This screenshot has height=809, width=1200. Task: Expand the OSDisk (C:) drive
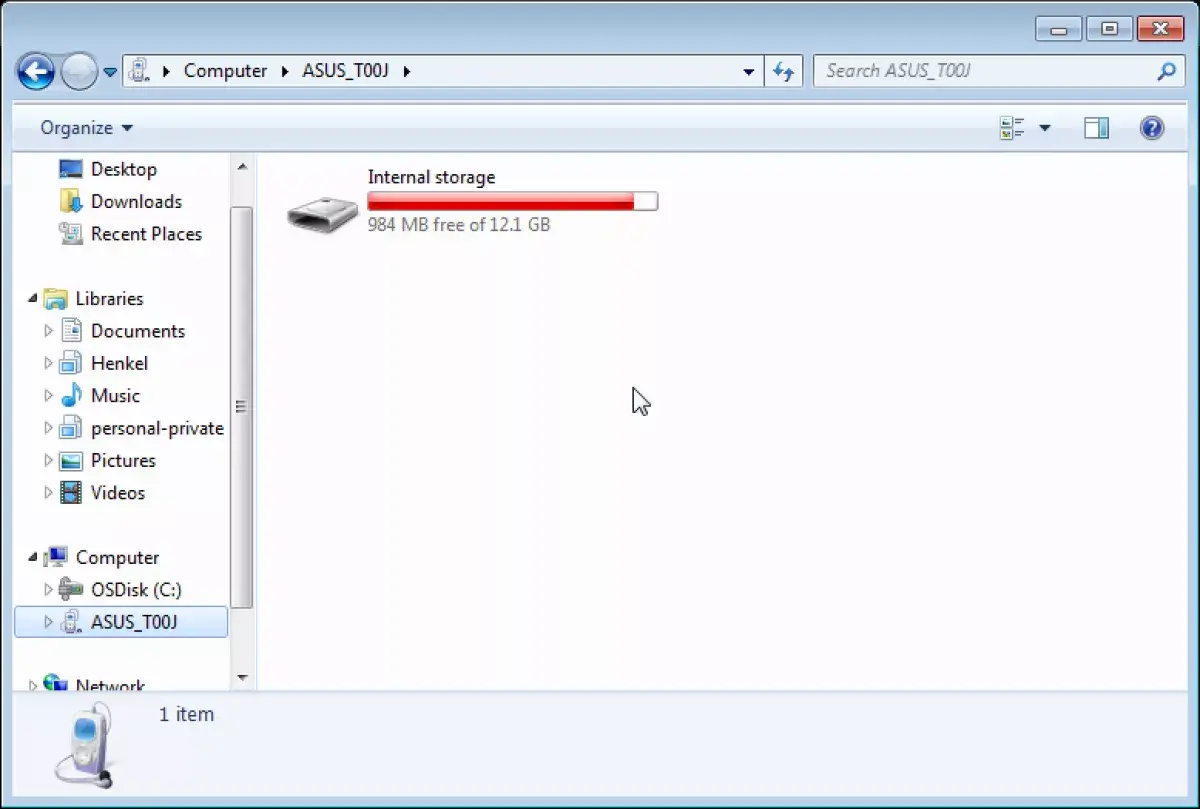[x=48, y=590]
